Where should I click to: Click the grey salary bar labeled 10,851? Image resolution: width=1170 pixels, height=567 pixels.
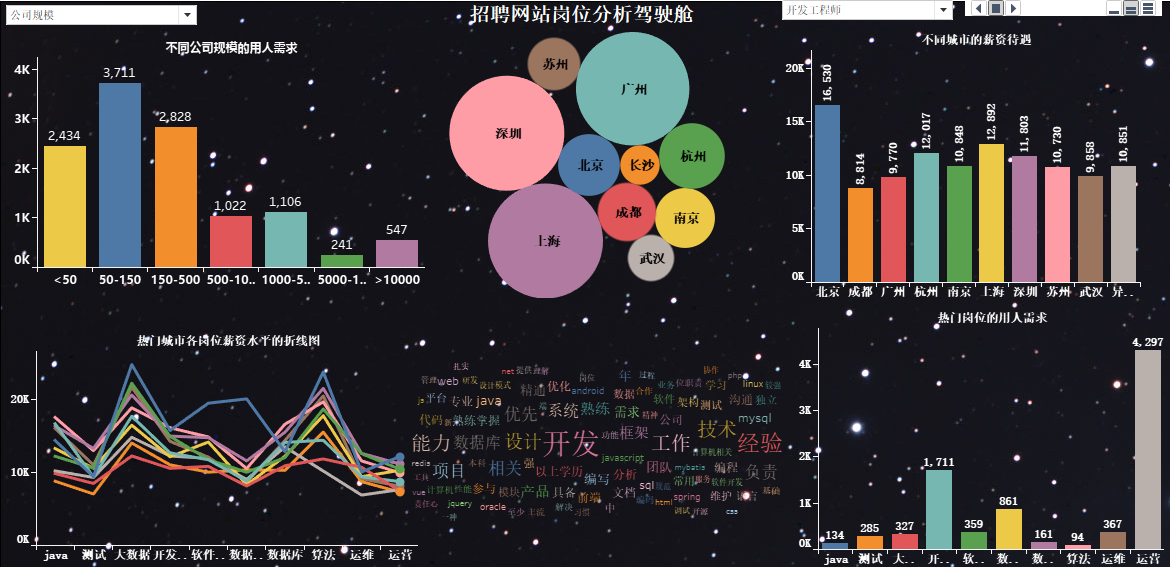[x=1123, y=224]
